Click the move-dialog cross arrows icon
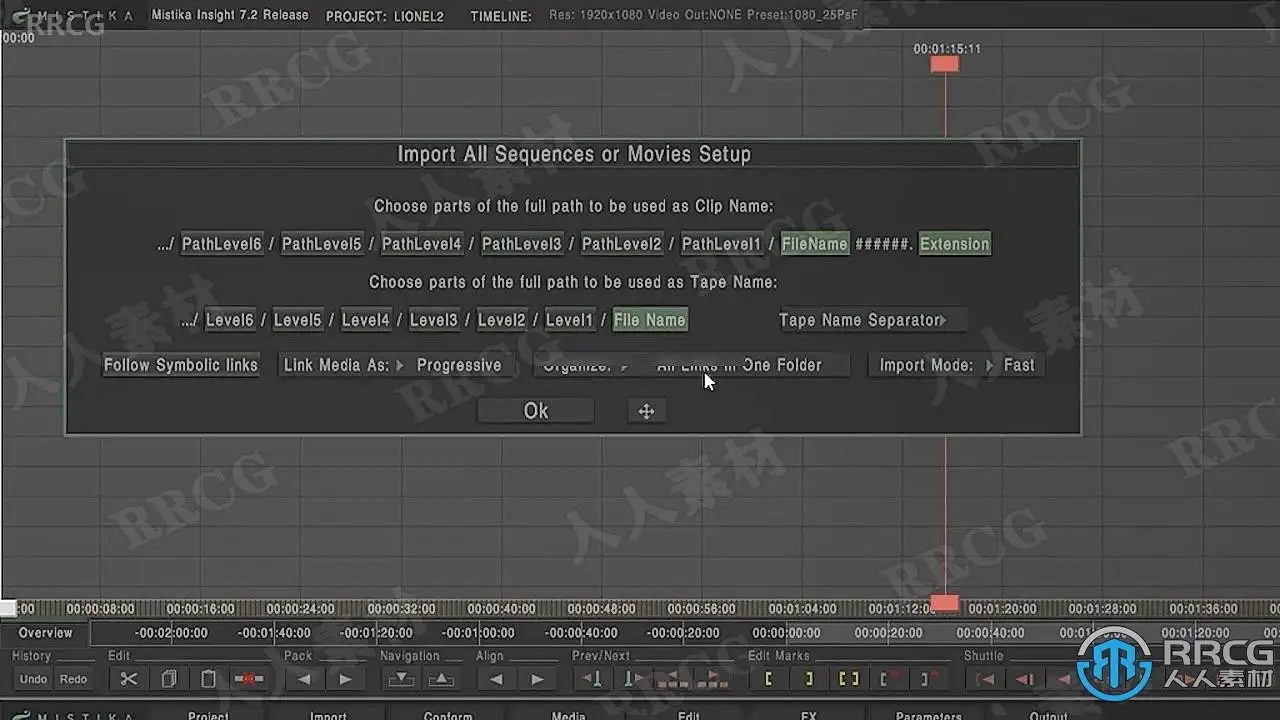Viewport: 1280px width, 720px height. click(x=646, y=411)
